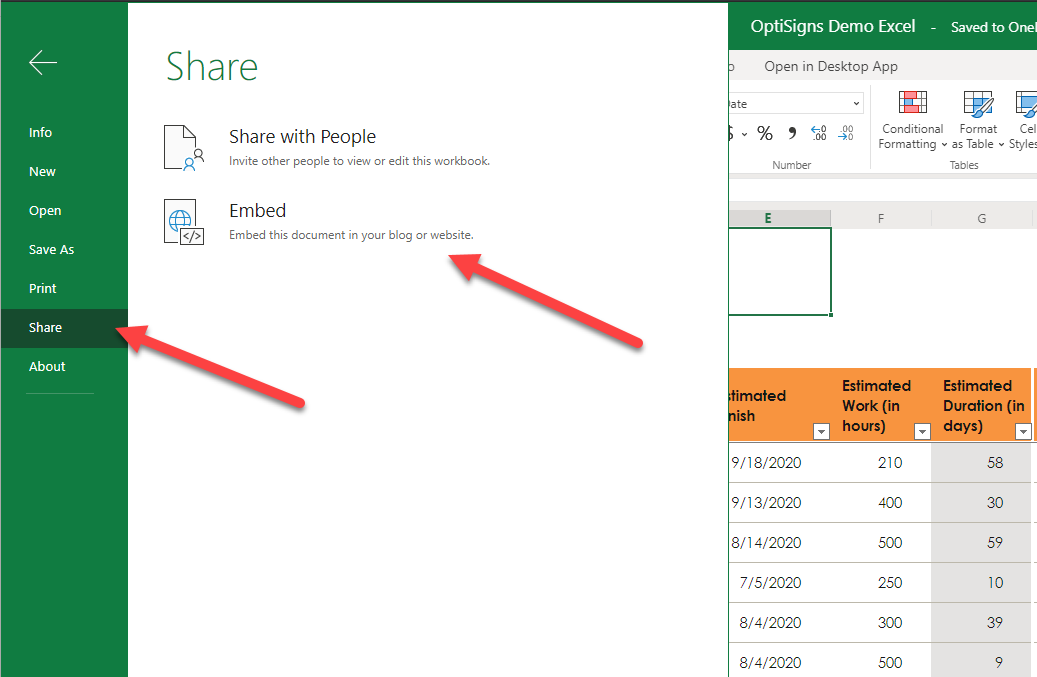Open Estimated Finish column filter dropdown
The height and width of the screenshot is (677, 1037).
point(821,432)
